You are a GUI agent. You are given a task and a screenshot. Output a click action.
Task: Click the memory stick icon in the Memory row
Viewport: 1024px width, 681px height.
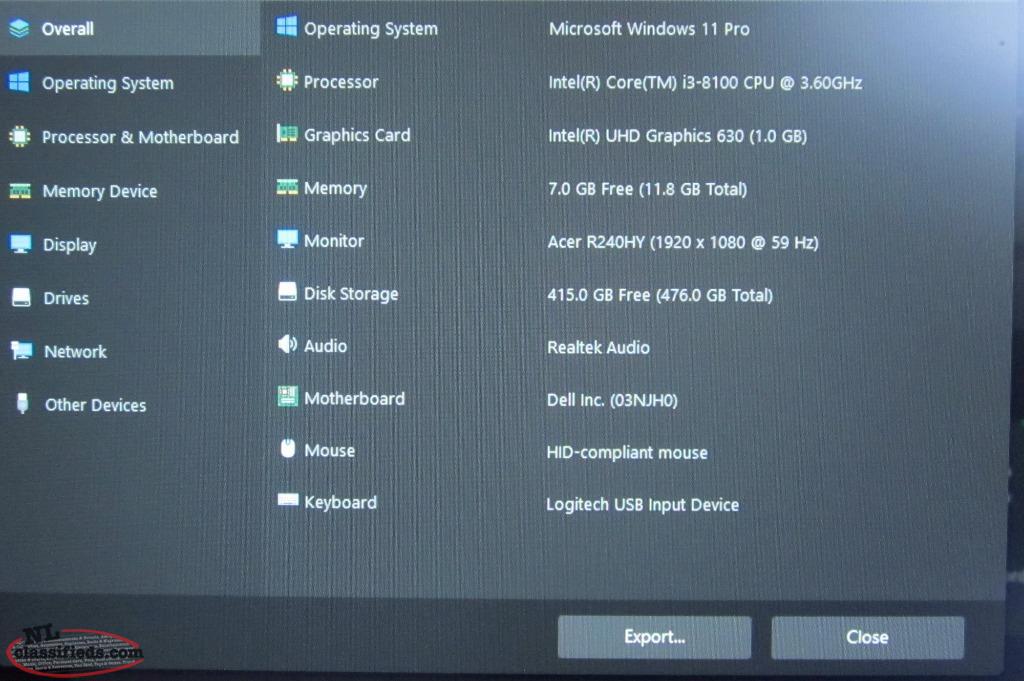pyautogui.click(x=287, y=187)
